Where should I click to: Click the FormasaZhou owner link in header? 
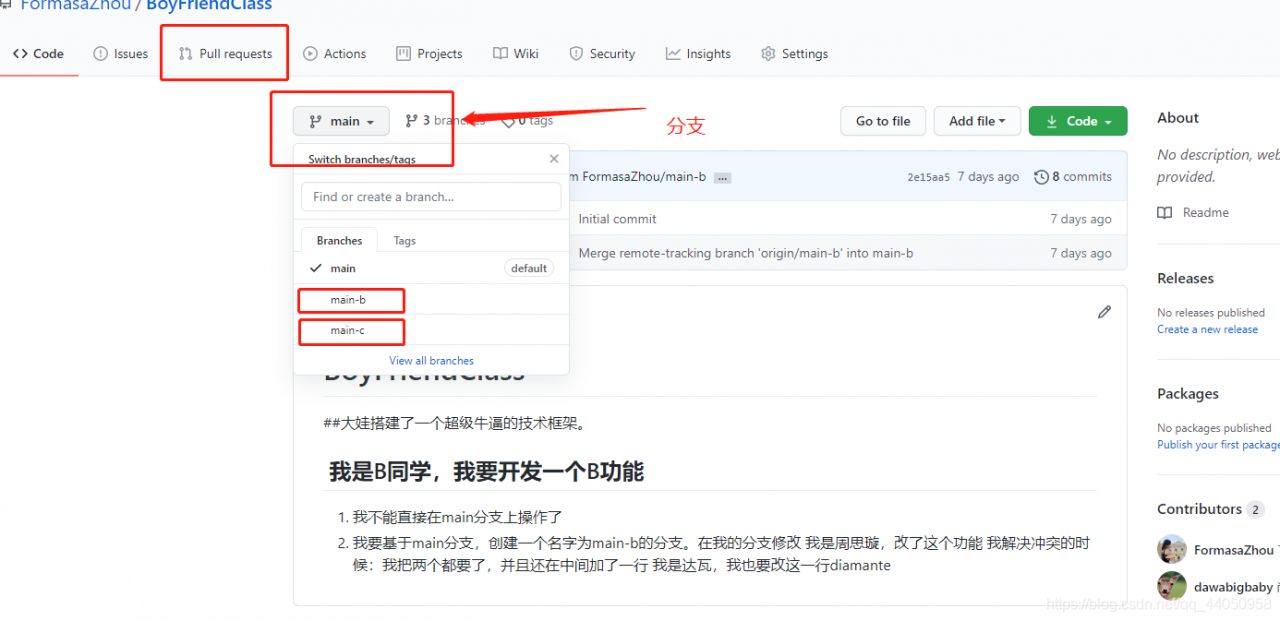(x=75, y=5)
